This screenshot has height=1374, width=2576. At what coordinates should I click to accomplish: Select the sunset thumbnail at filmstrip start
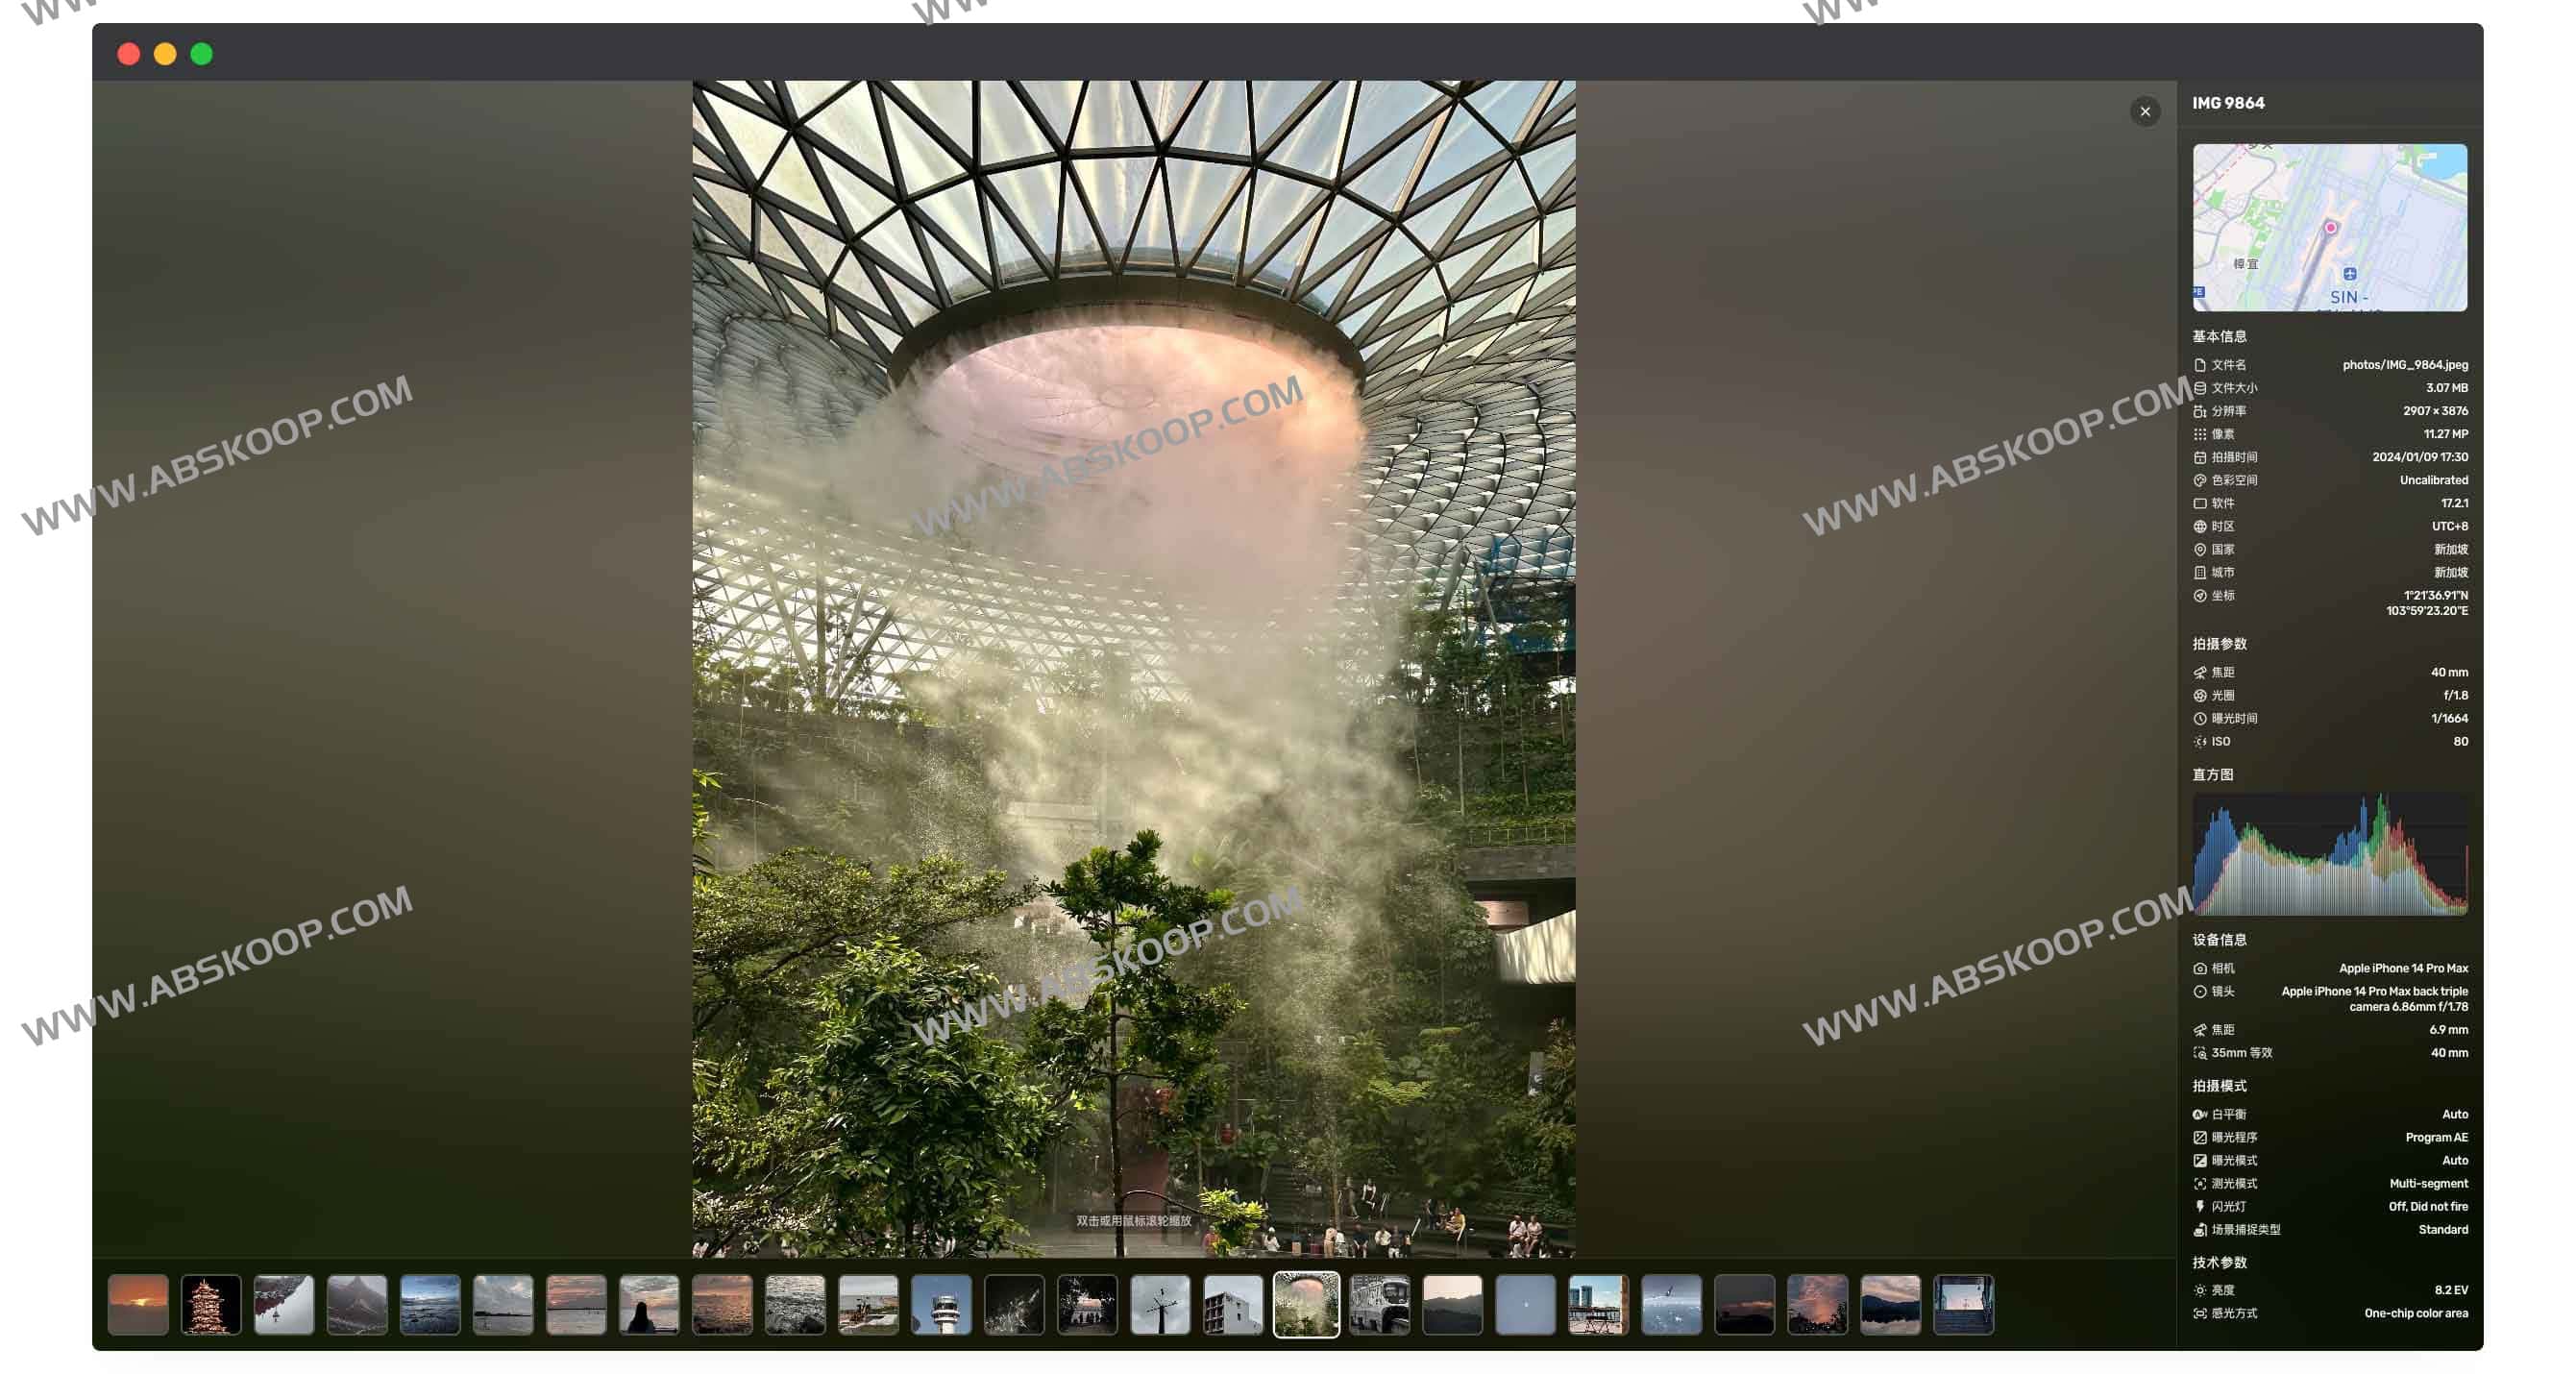pos(137,1305)
